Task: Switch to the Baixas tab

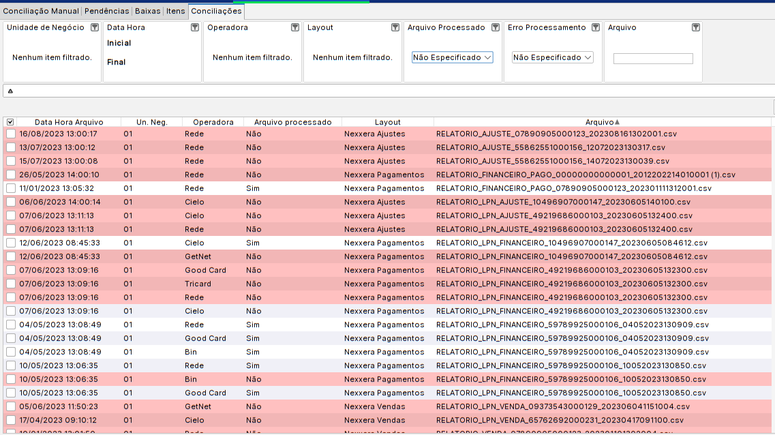Action: tap(148, 11)
